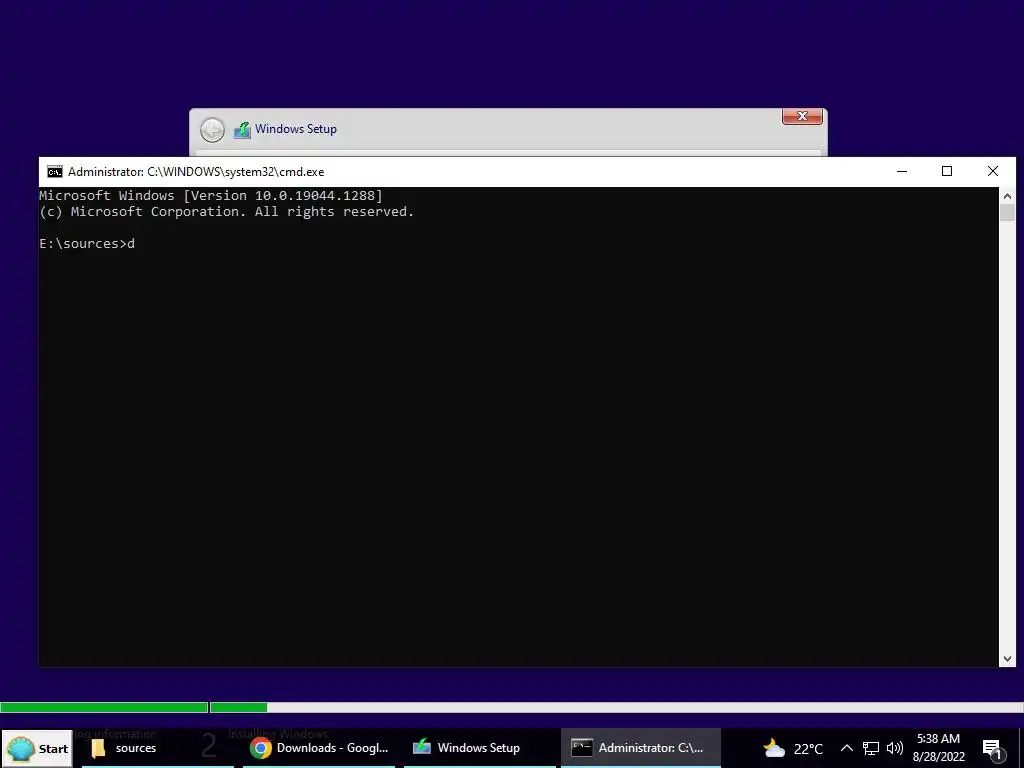
Task: Open the weather widget showing 22°C
Action: [793, 748]
